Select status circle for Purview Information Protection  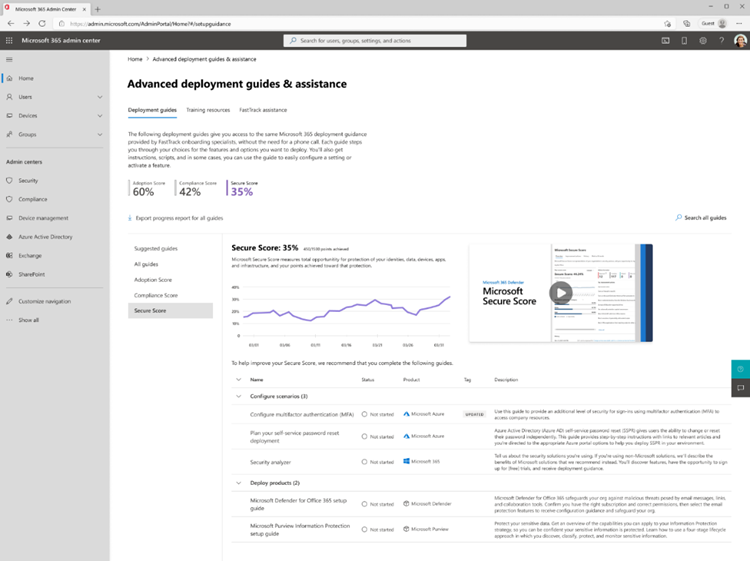click(364, 529)
